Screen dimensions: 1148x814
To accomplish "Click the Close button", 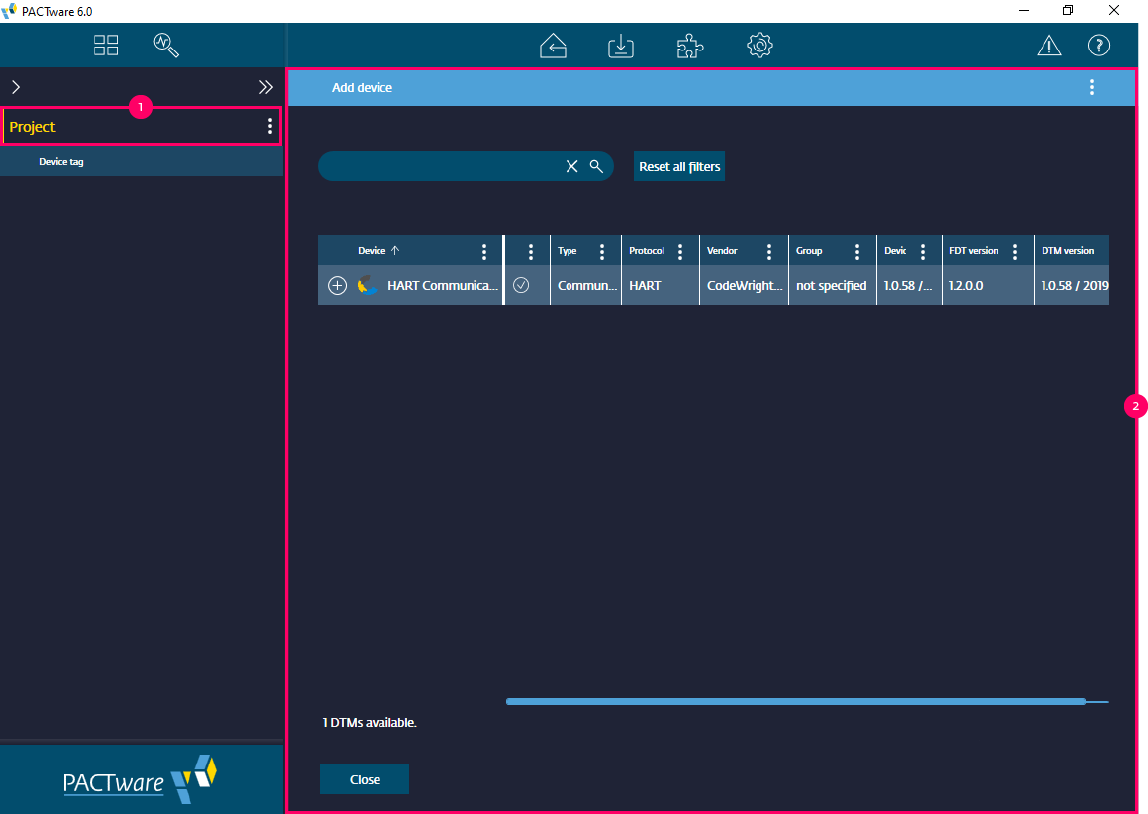I will [x=365, y=780].
